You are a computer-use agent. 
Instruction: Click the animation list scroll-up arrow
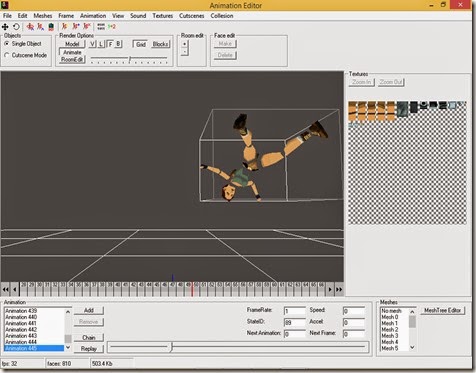[x=68, y=312]
